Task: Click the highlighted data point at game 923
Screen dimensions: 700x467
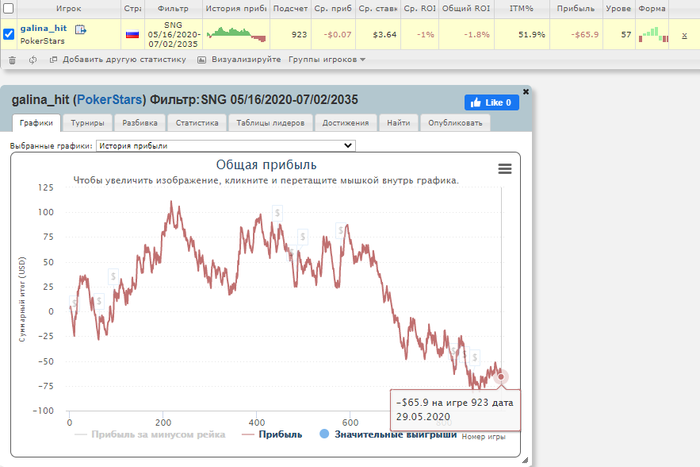Action: click(501, 377)
